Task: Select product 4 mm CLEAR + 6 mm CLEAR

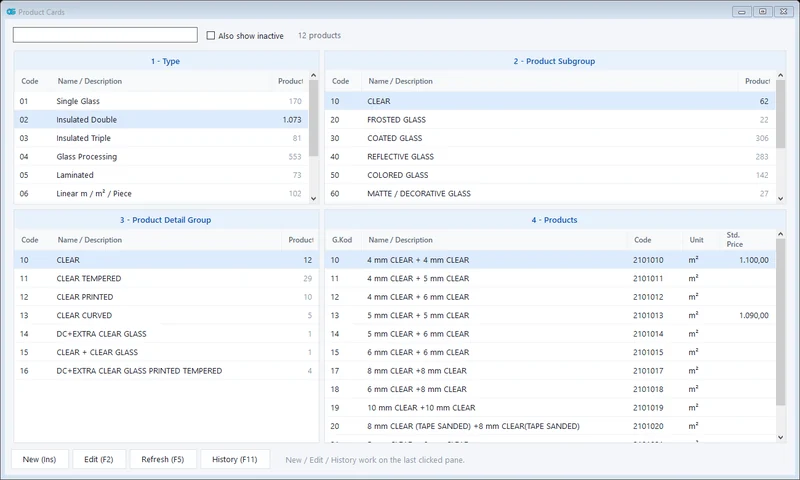Action: pyautogui.click(x=550, y=297)
